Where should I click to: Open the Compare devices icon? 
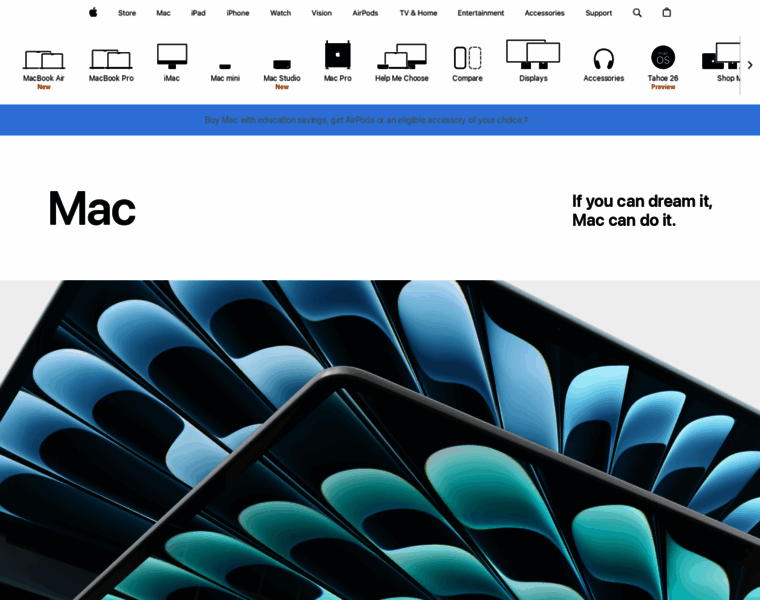point(467,58)
